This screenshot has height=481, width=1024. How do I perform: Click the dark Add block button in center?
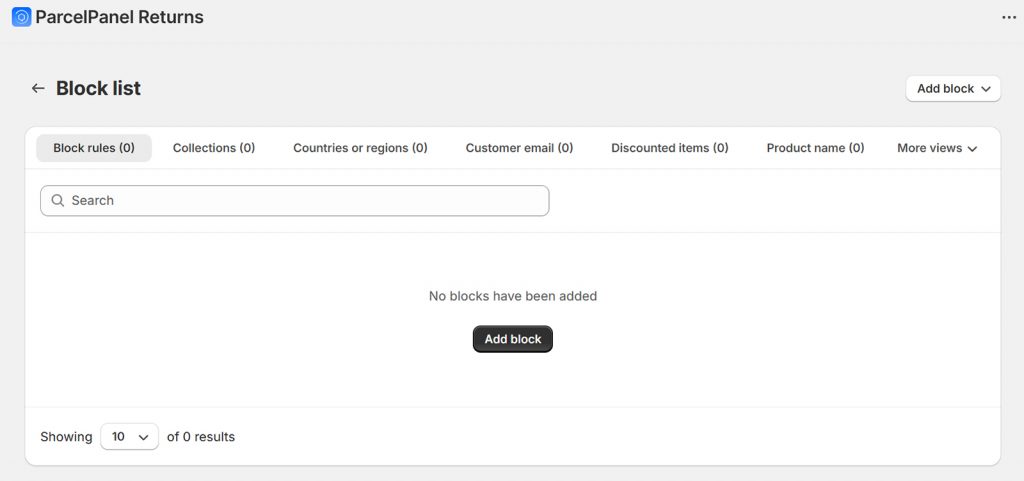[x=513, y=339]
